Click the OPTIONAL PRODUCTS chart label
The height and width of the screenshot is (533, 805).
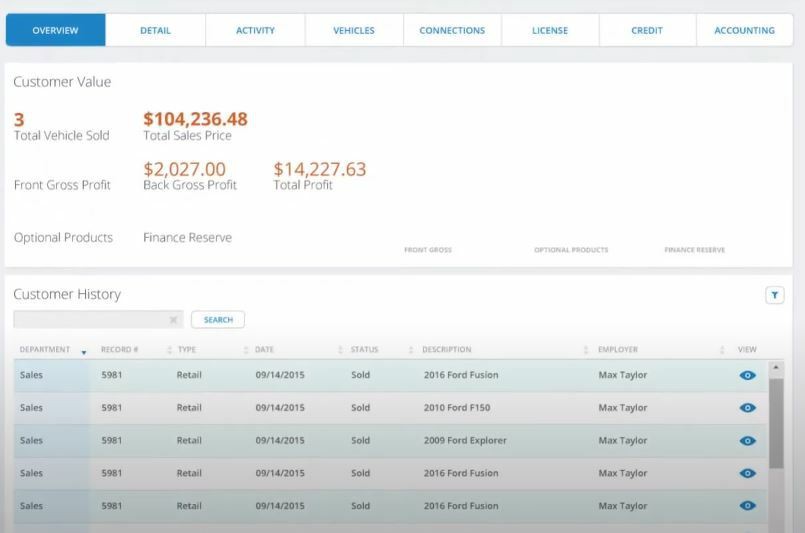coord(571,250)
